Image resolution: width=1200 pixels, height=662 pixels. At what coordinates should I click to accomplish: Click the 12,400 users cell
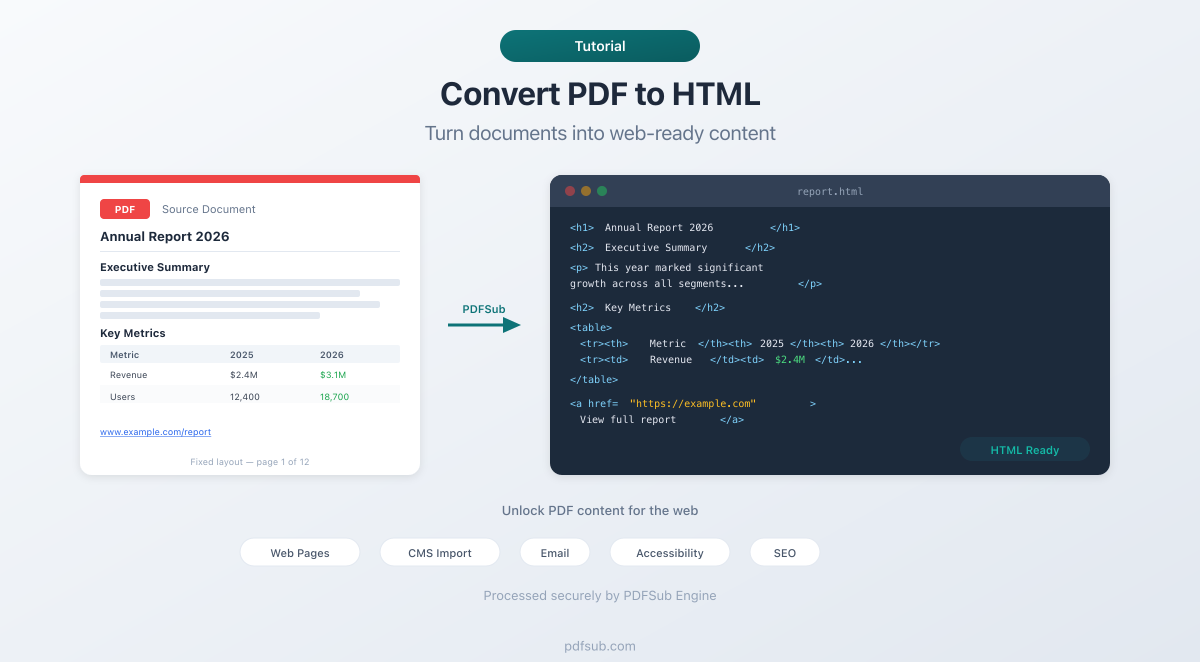coord(245,397)
